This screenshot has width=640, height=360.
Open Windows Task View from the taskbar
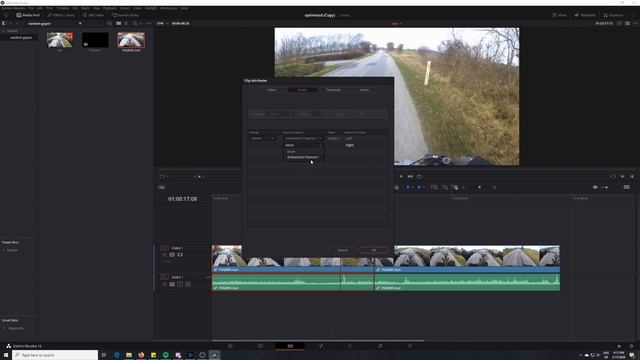point(104,355)
